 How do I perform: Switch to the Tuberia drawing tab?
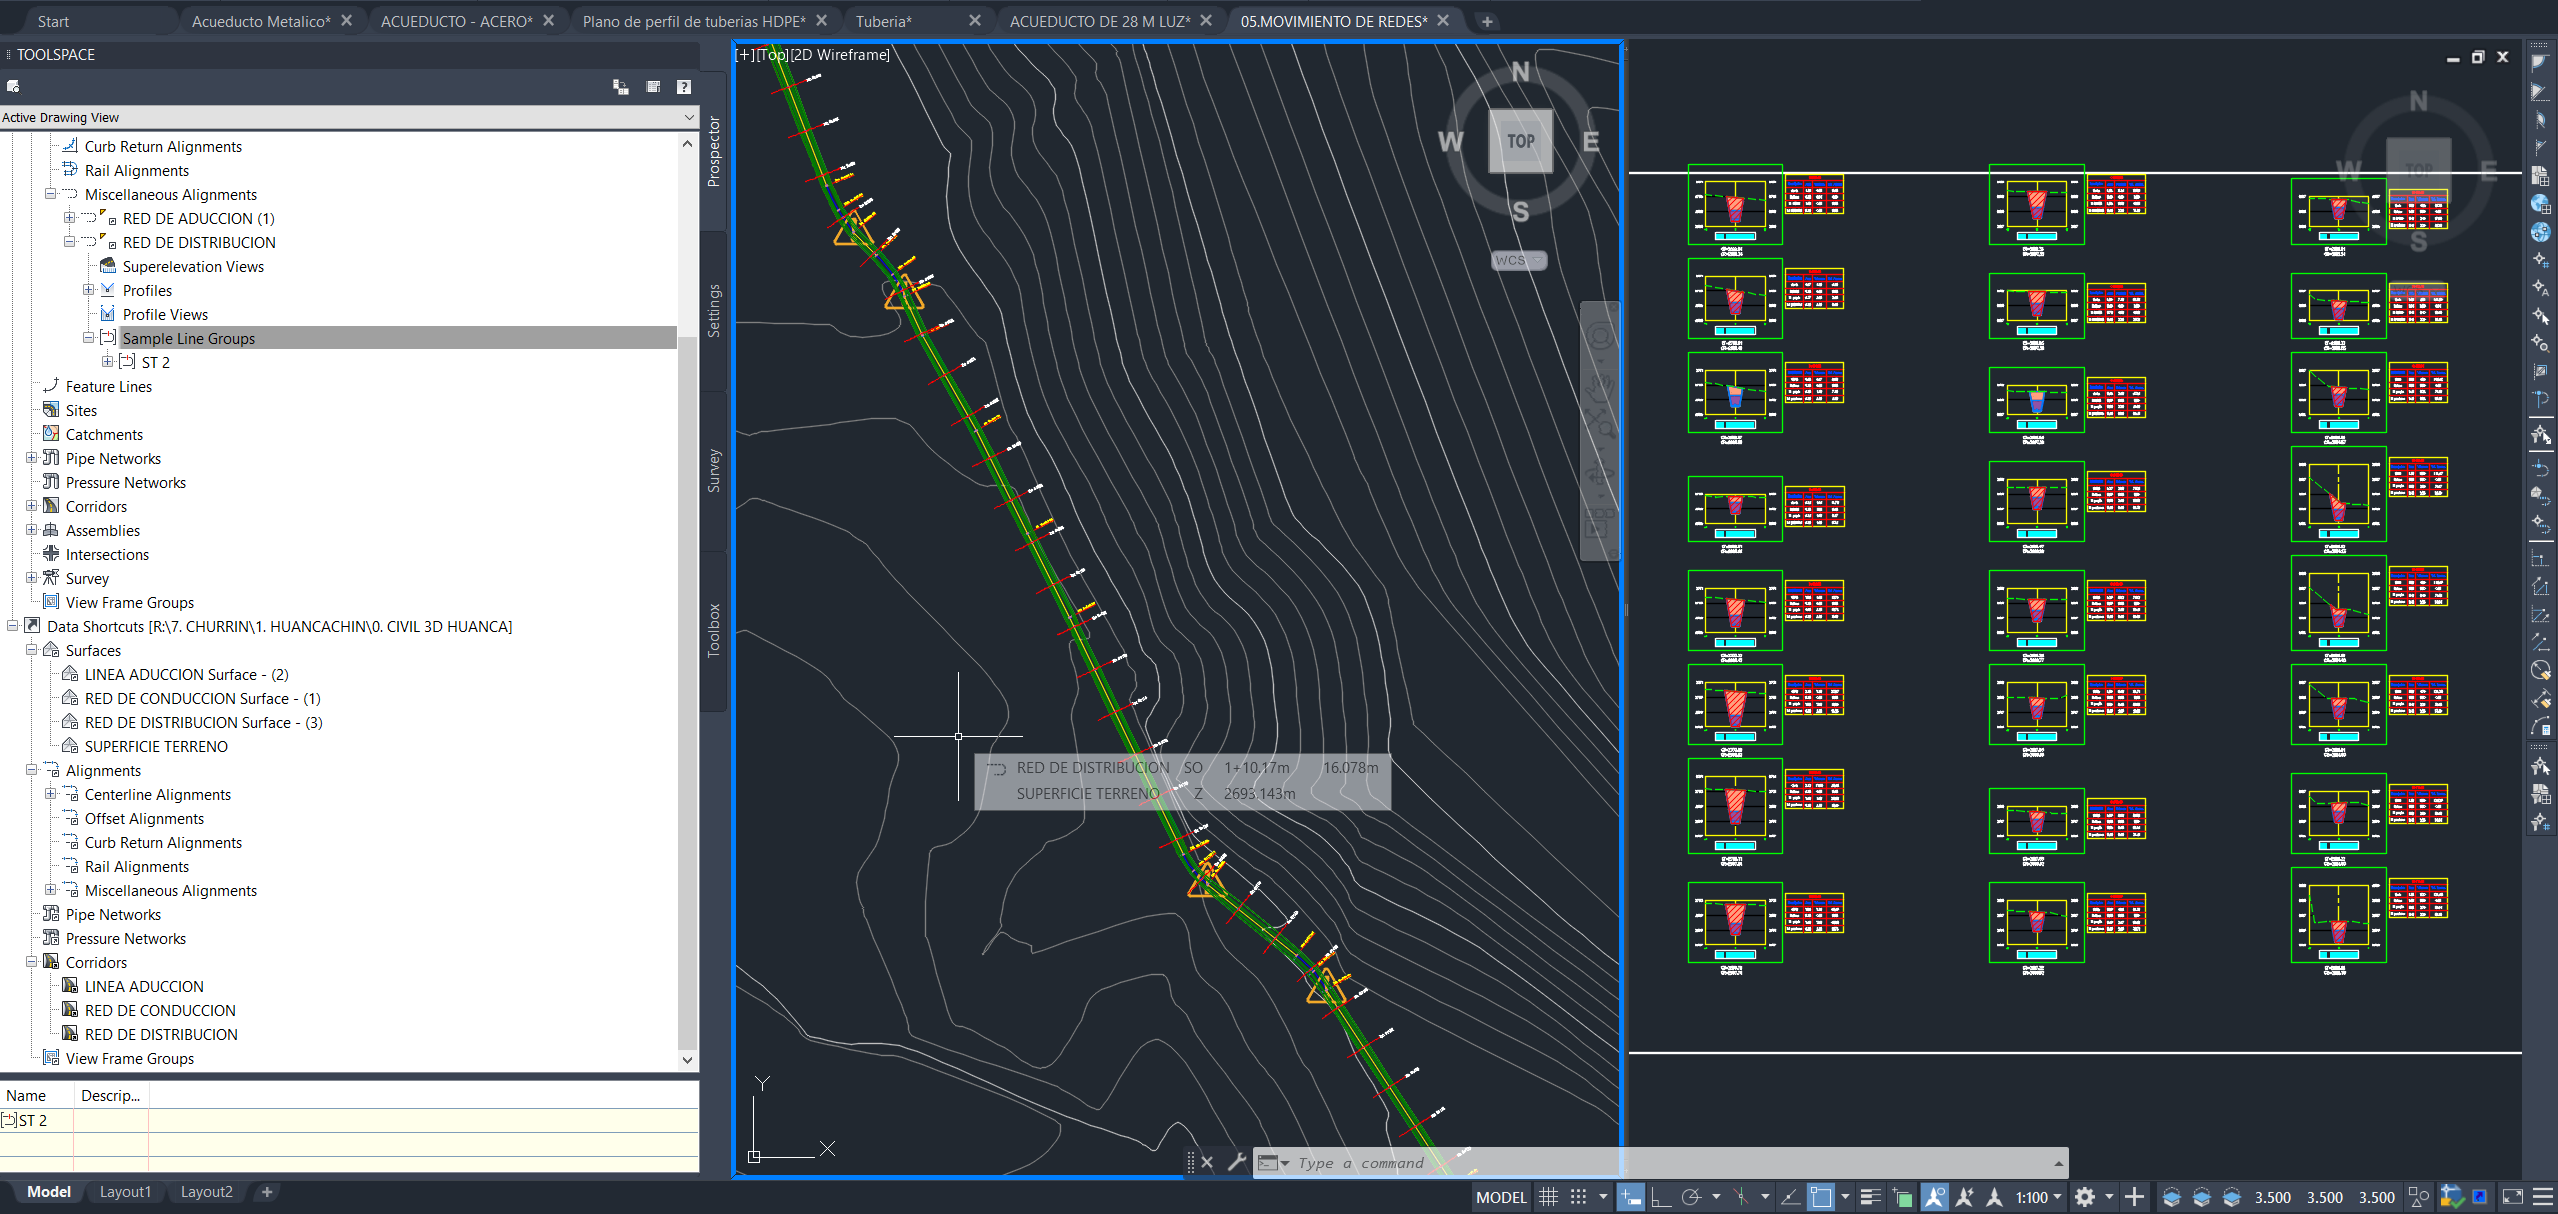[885, 20]
